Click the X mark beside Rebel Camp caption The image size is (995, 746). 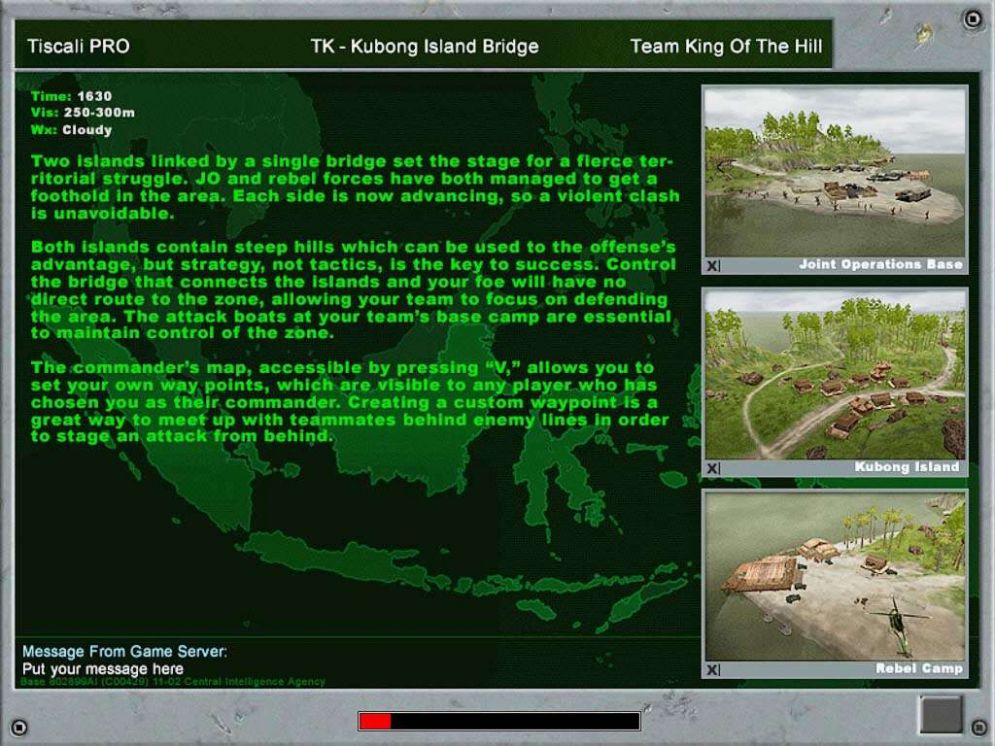click(x=713, y=670)
